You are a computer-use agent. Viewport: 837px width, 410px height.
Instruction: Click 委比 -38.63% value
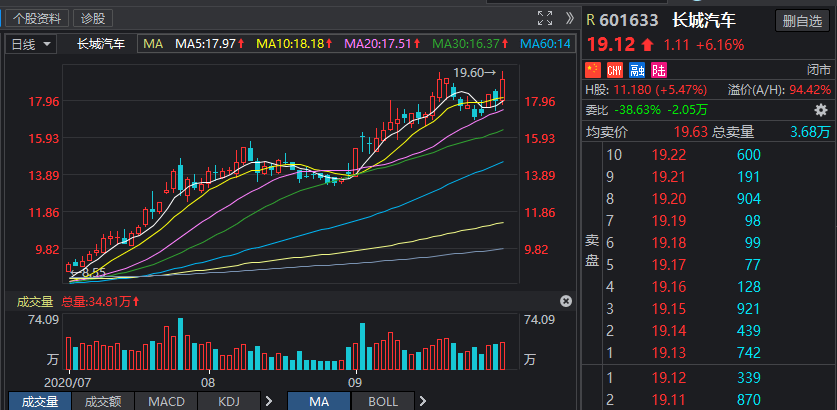(637, 110)
